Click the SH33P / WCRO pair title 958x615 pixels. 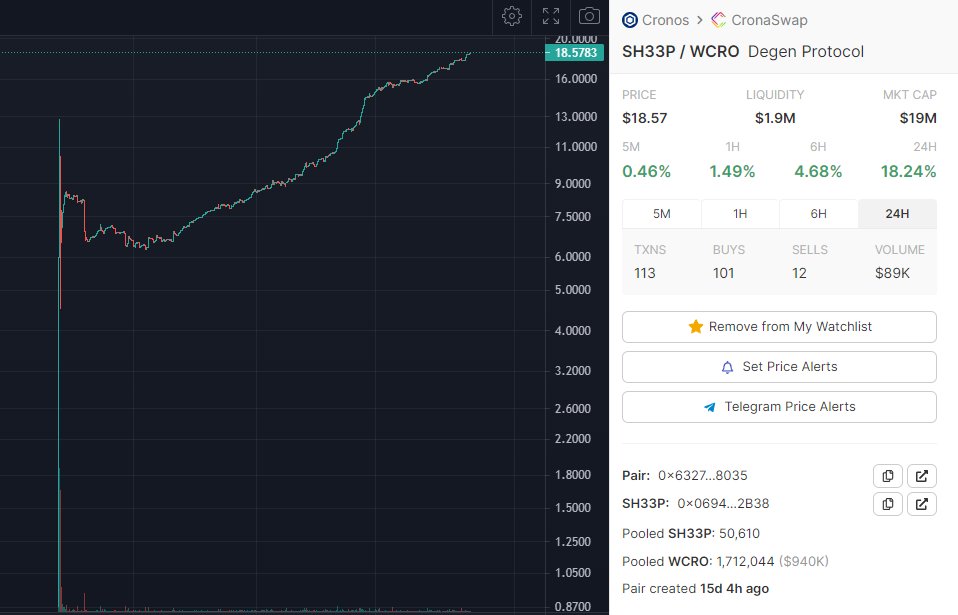click(x=681, y=51)
